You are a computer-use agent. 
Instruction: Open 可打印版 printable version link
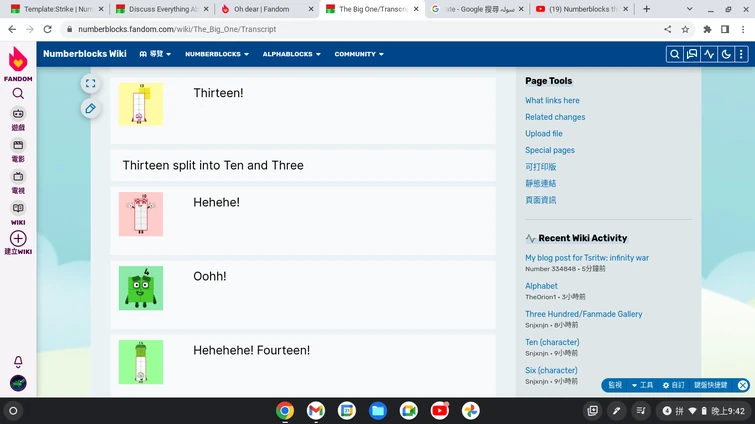click(541, 167)
